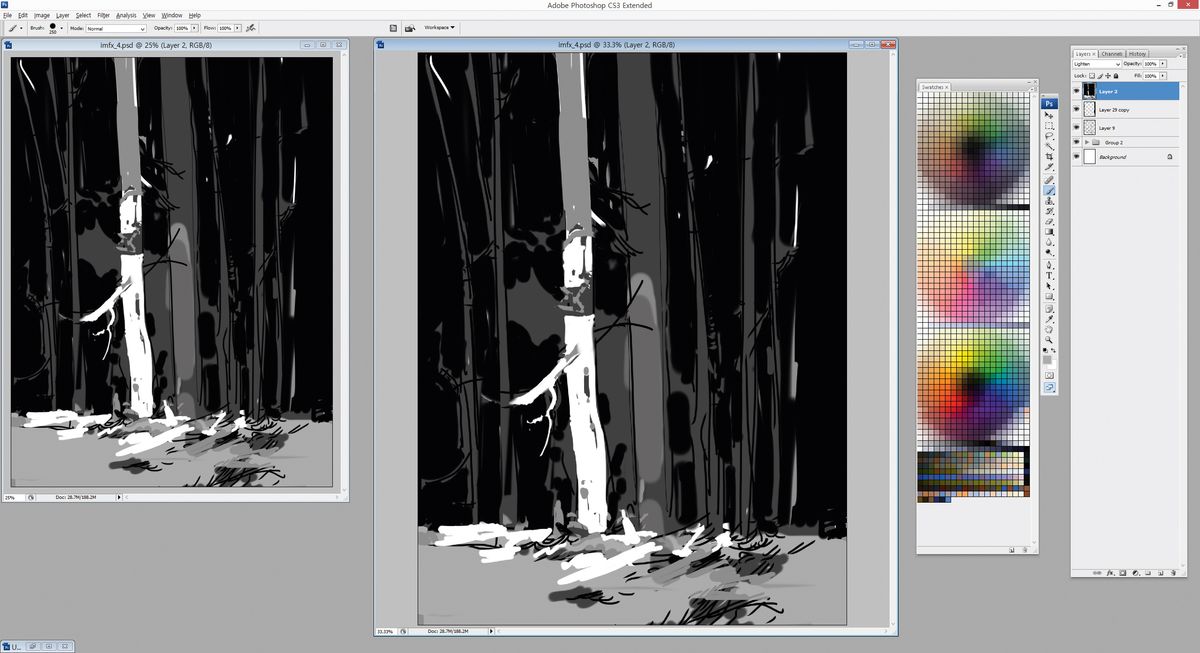Image resolution: width=1200 pixels, height=653 pixels.
Task: Create a new layer using the panel icon
Action: point(1160,573)
